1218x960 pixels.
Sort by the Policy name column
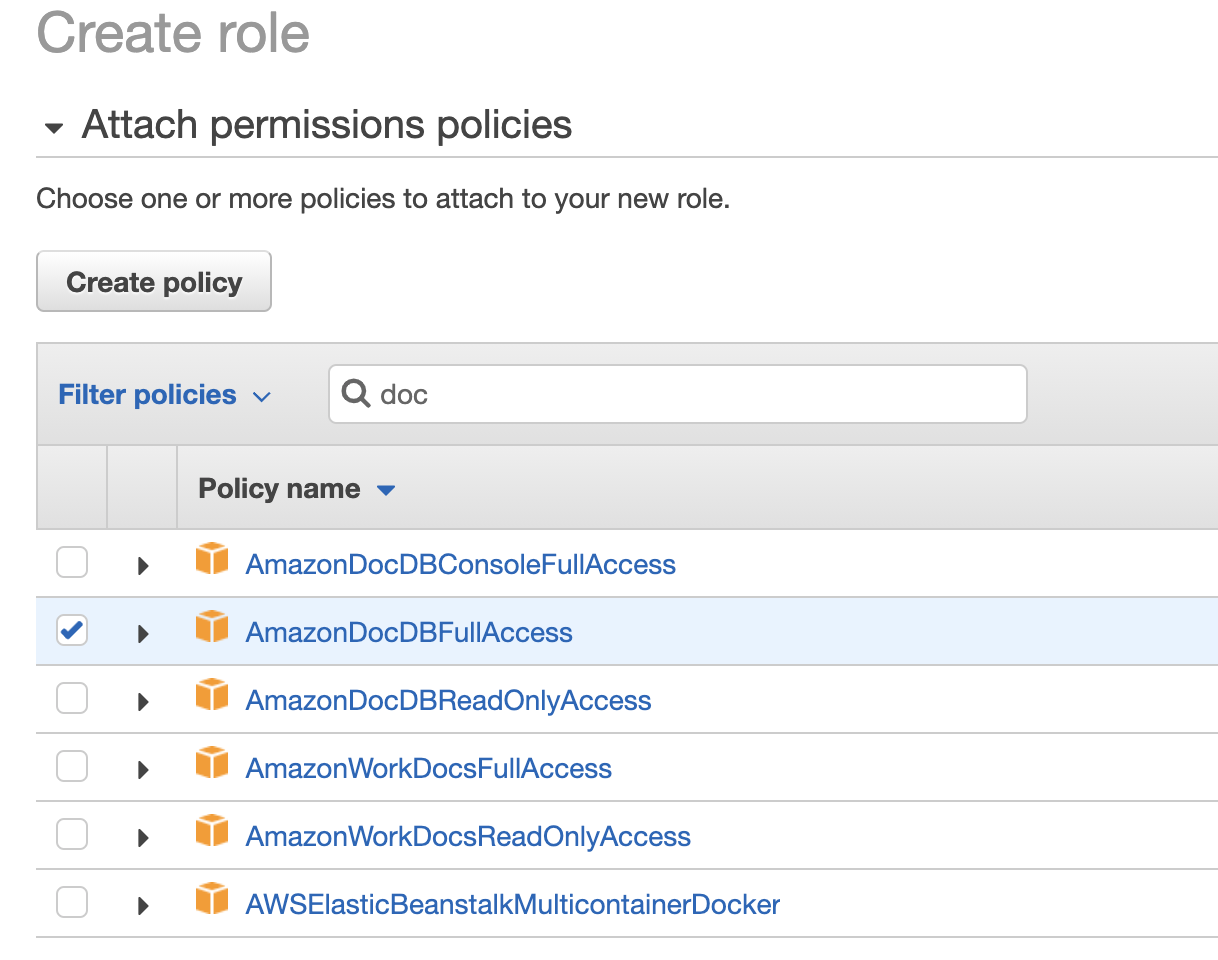[297, 489]
